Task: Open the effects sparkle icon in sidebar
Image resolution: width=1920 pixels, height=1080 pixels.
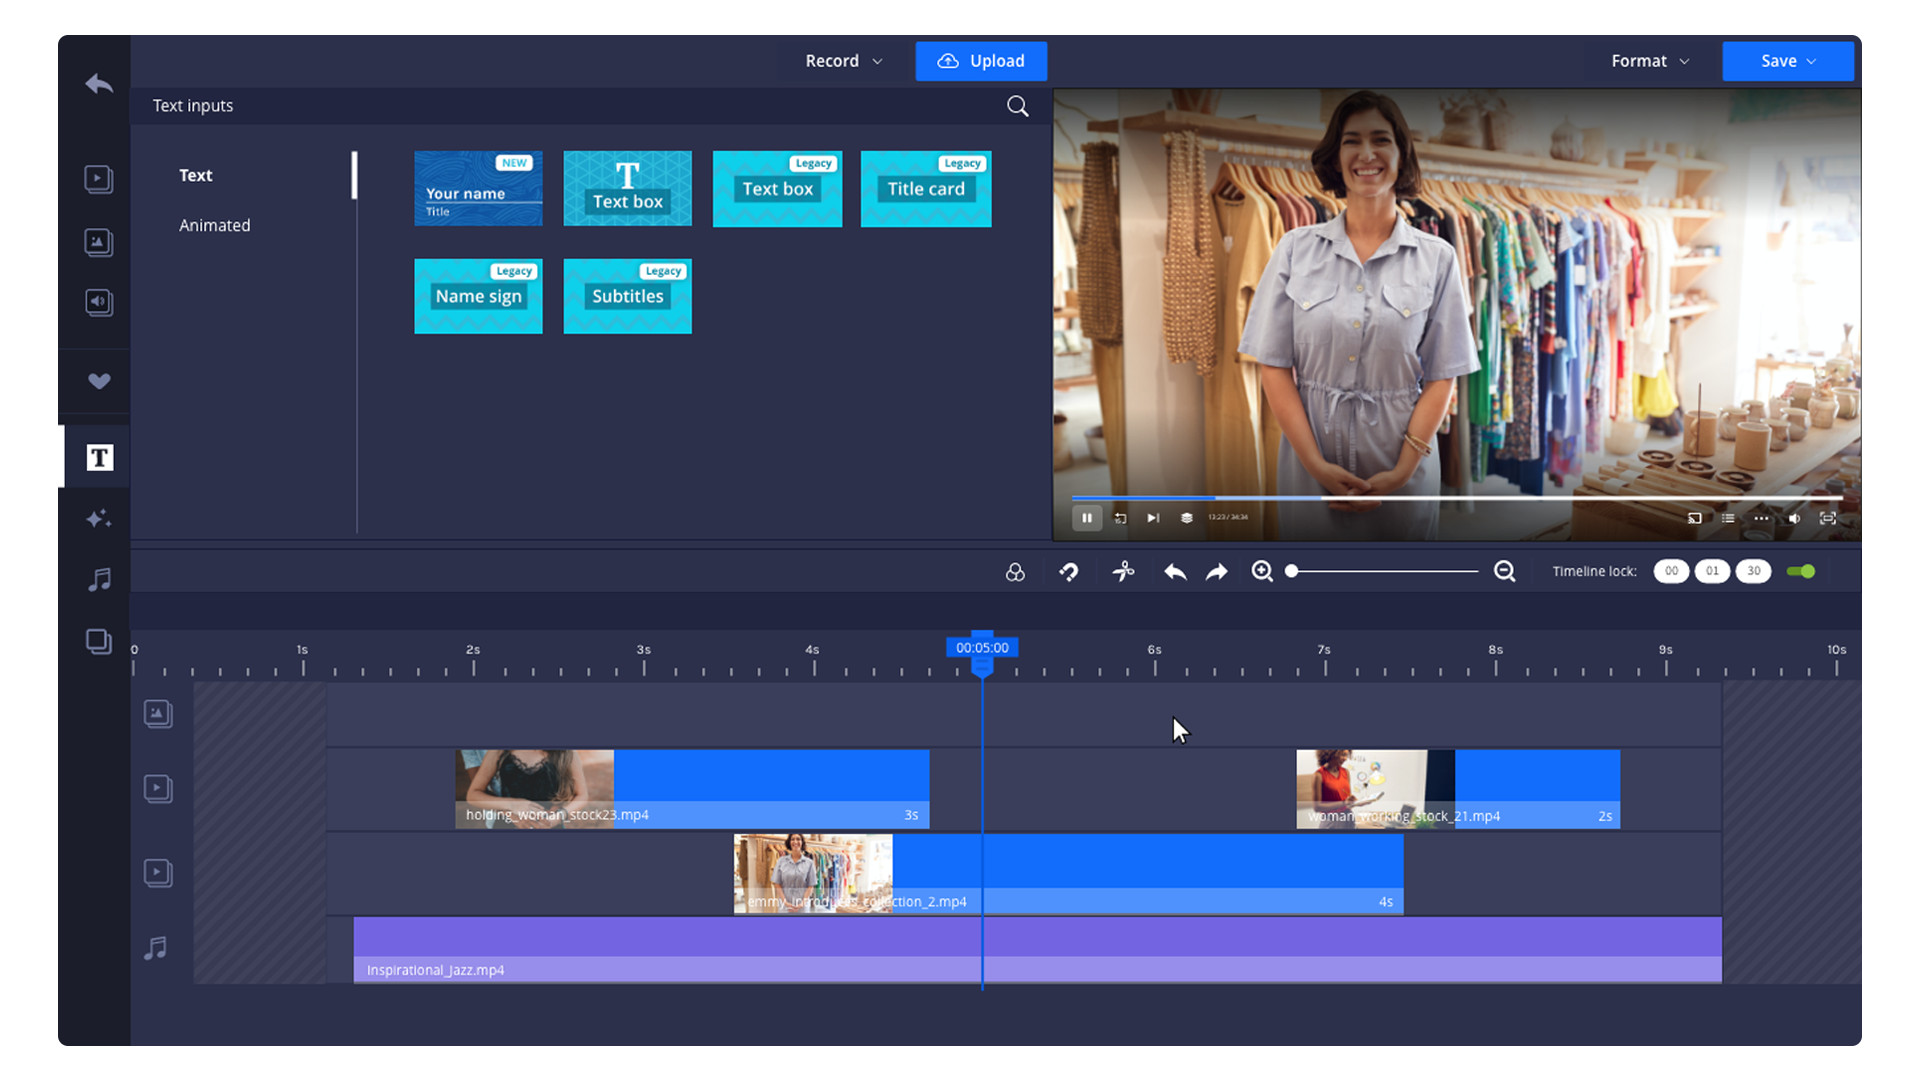Action: coord(99,518)
